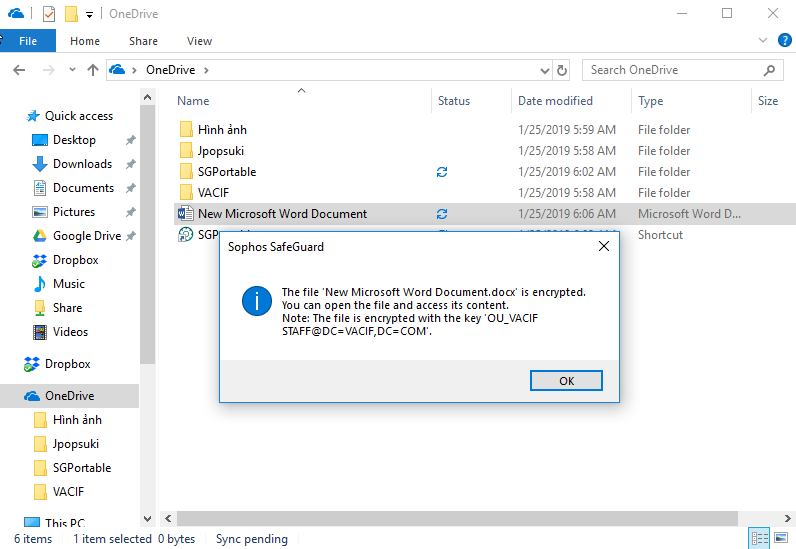The width and height of the screenshot is (796, 549).
Task: Click the OneDrive cloud icon in address bar
Action: 117,69
